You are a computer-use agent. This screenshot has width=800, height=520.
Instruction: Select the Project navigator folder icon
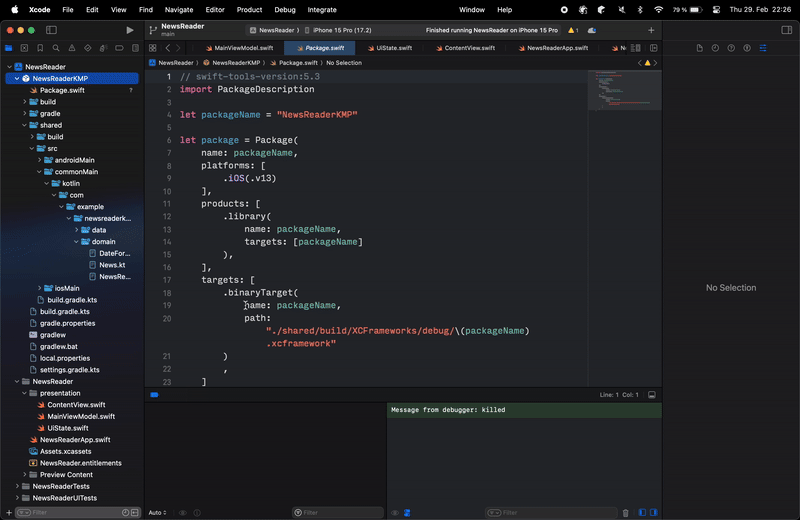tap(9, 48)
